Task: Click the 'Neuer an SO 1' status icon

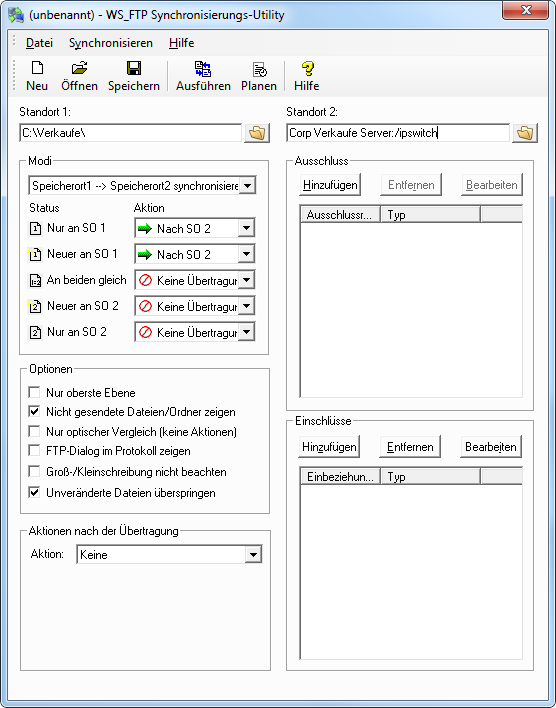Action: [35, 254]
